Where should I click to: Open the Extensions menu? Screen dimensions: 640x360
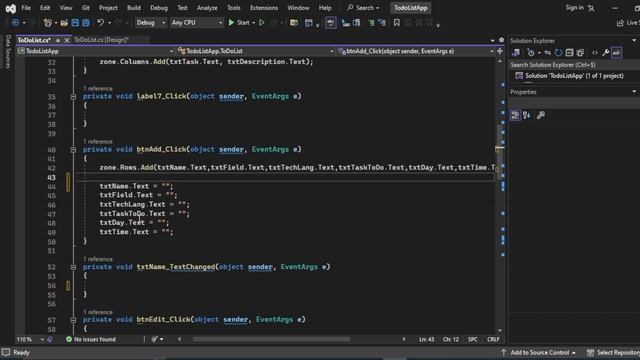pyautogui.click(x=264, y=8)
